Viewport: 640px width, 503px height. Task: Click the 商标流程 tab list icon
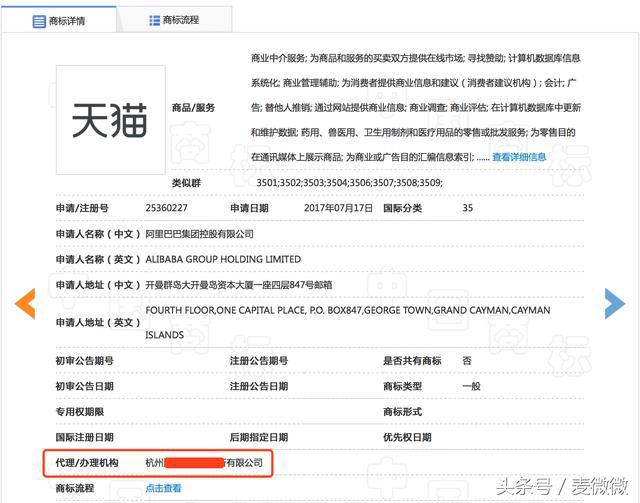tap(154, 20)
